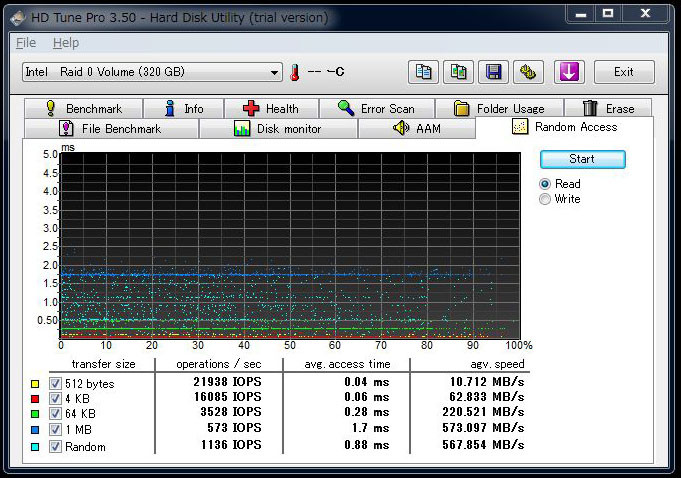The width and height of the screenshot is (681, 478).
Task: Maximize the HD Tune Pro window
Action: (x=608, y=14)
